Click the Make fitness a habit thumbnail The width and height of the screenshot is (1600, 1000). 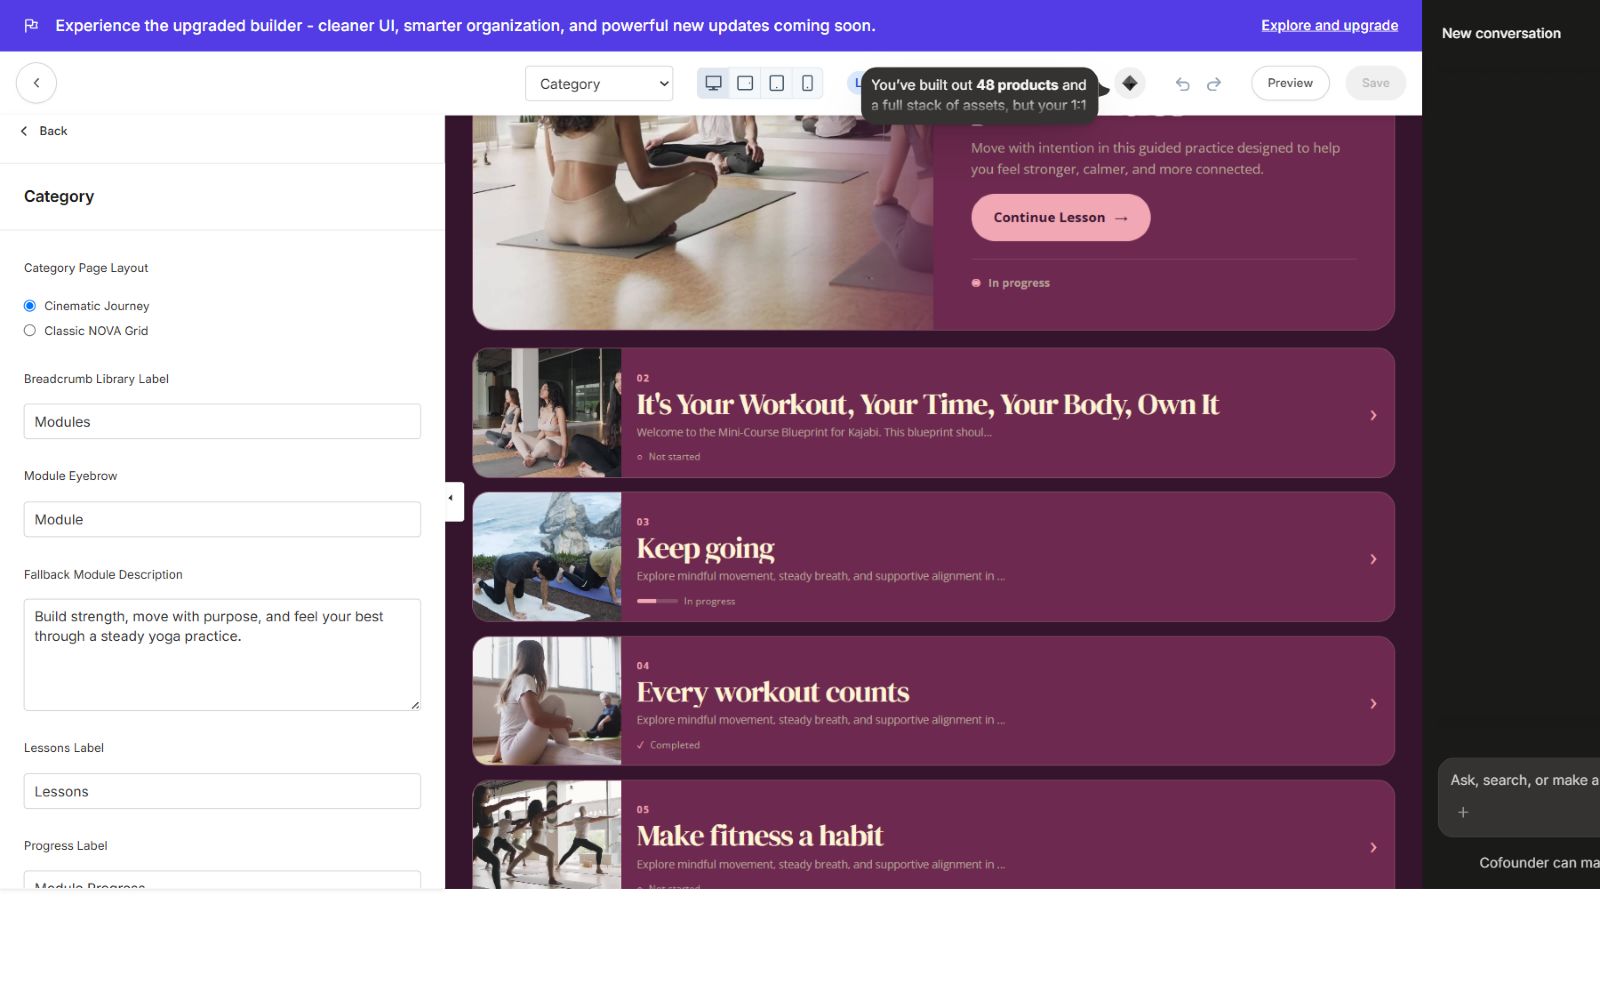[x=547, y=835]
